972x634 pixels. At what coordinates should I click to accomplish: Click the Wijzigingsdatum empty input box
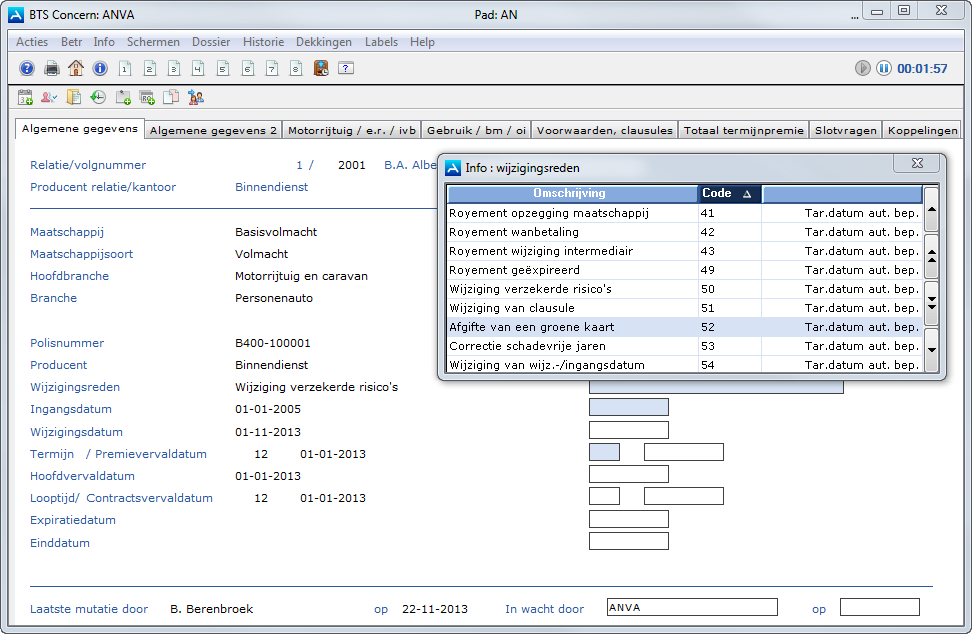click(628, 430)
